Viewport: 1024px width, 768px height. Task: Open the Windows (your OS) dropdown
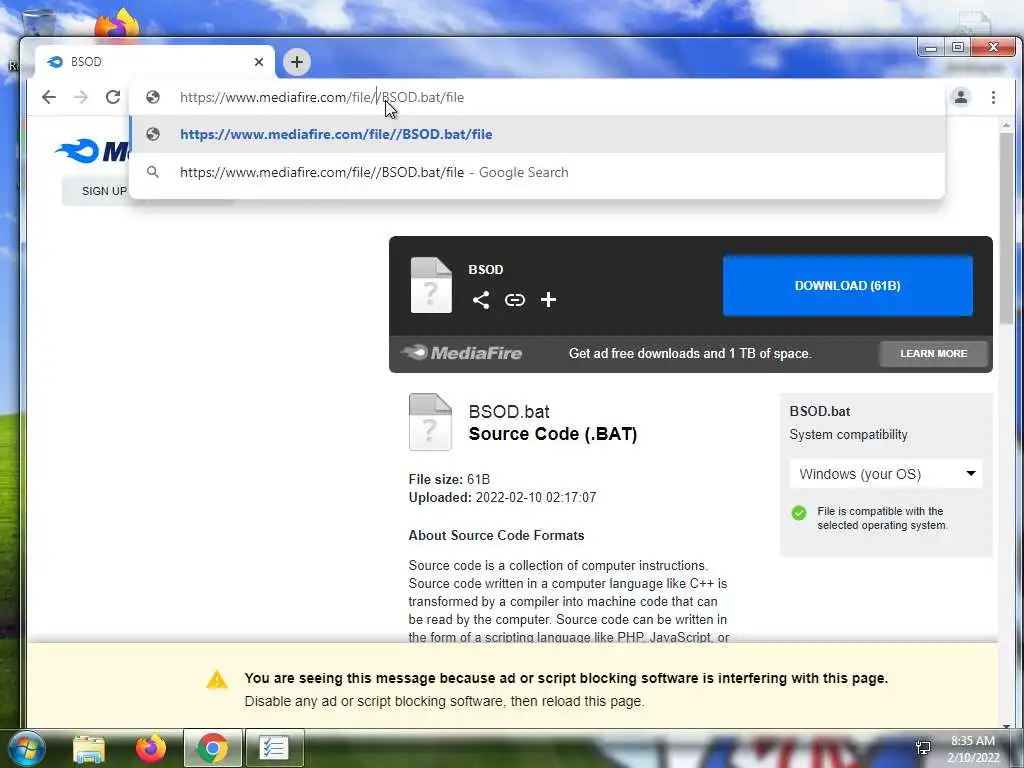tap(886, 474)
